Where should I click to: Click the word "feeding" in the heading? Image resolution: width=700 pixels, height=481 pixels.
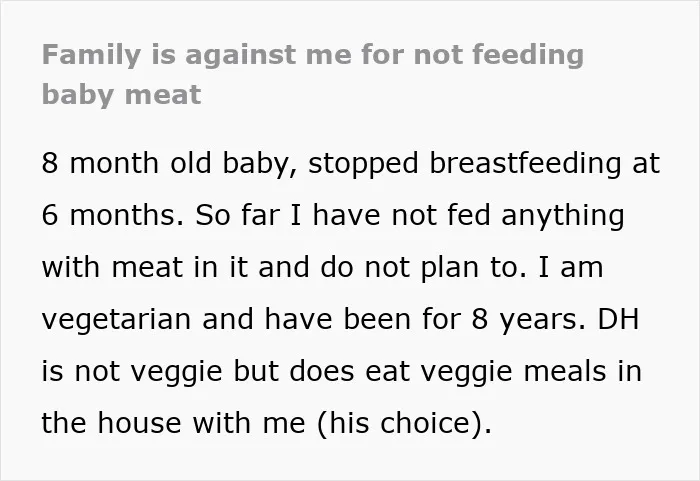[528, 55]
